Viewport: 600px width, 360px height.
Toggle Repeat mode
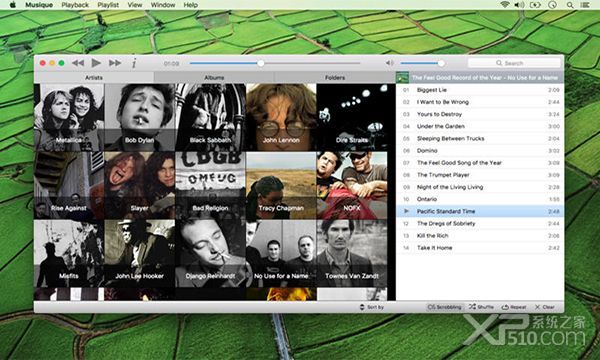point(514,307)
